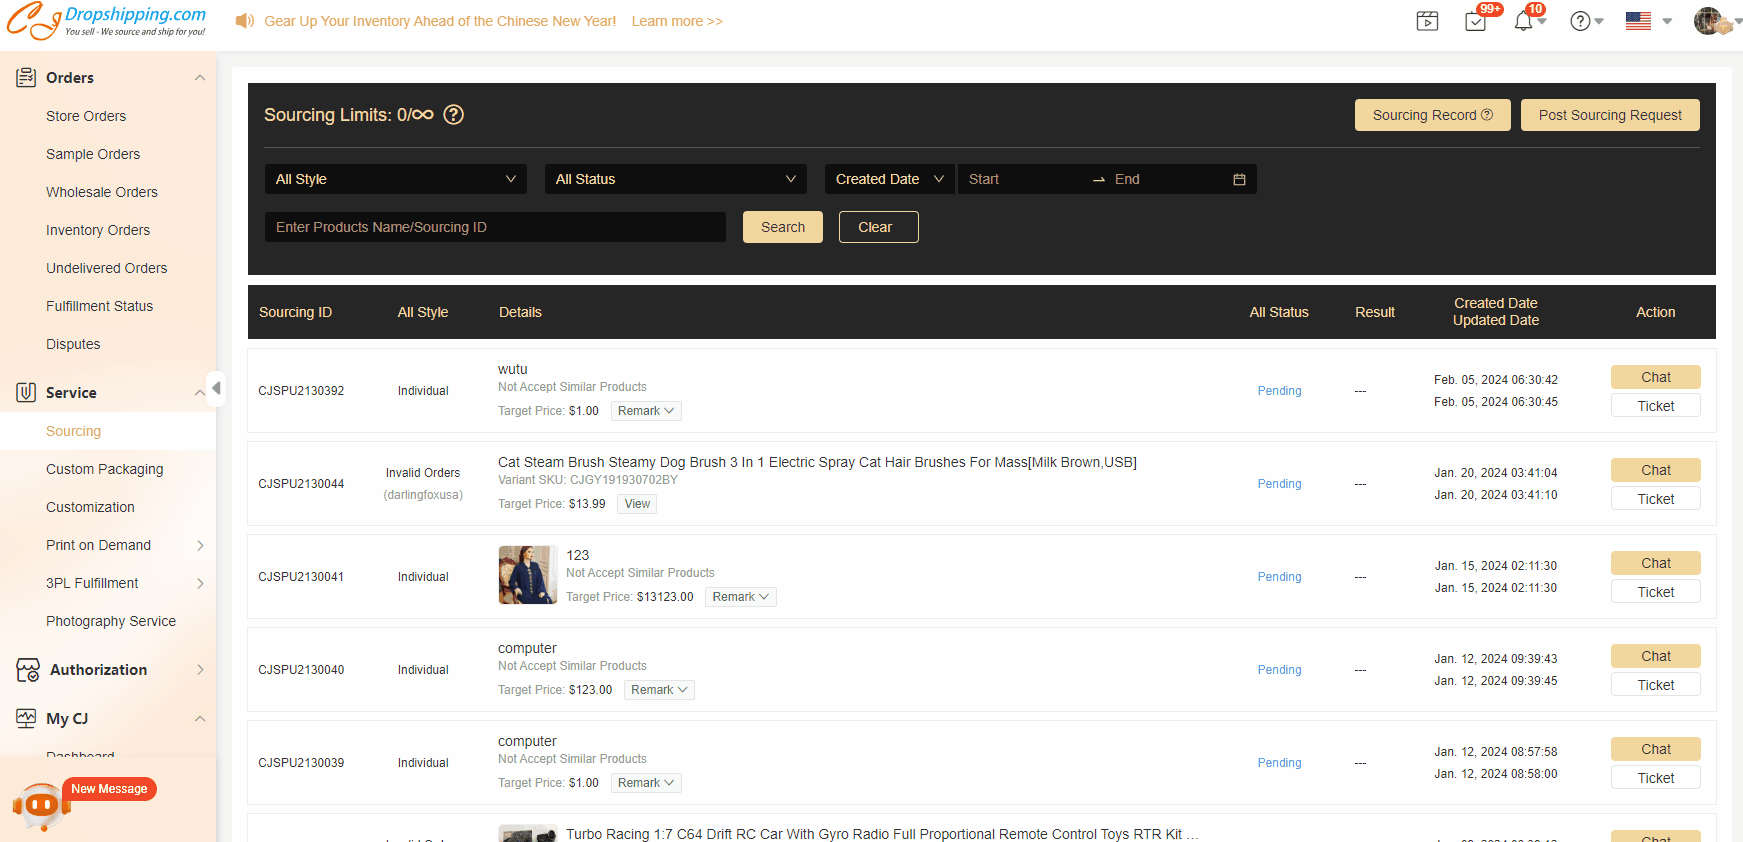Expand the Remark dropdown for wutu
Screen dimensions: 1743x842
646,411
